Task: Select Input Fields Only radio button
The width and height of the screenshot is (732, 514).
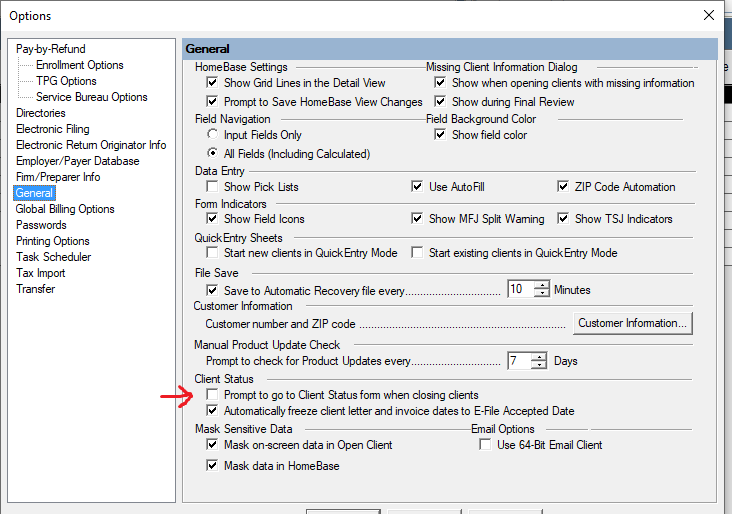Action: (x=212, y=135)
